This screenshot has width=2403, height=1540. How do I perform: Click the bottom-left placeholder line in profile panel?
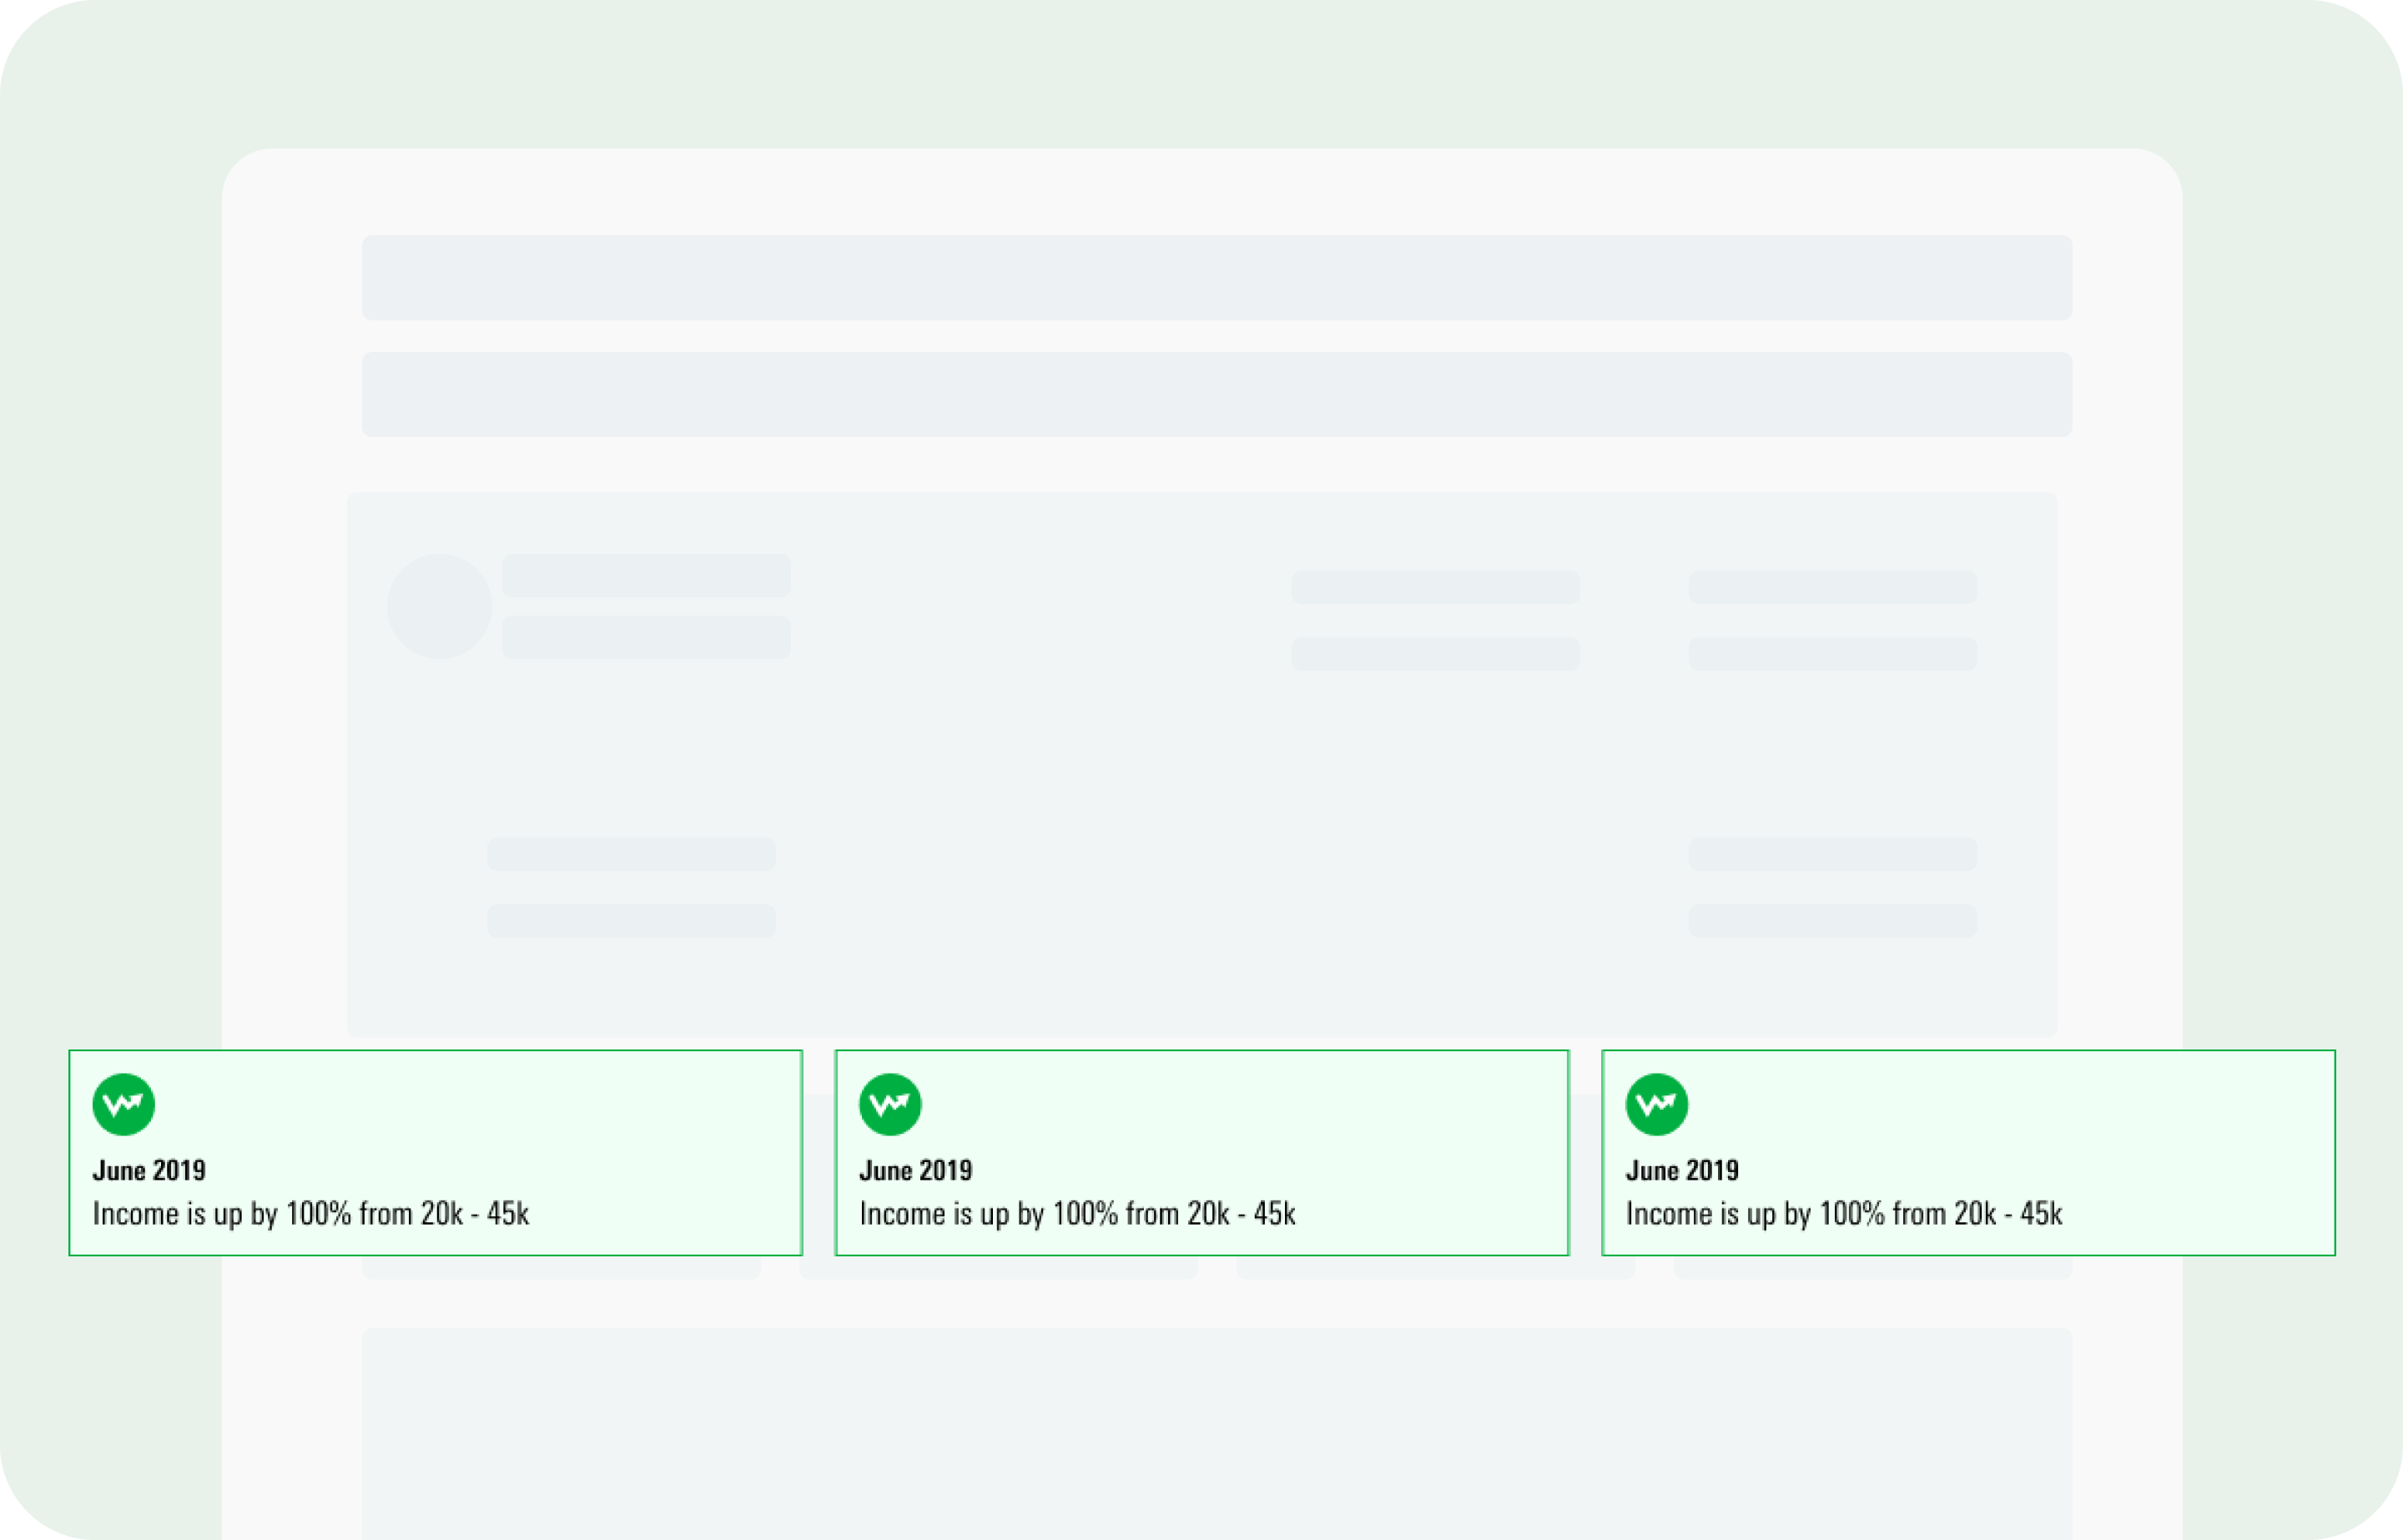pyautogui.click(x=631, y=920)
